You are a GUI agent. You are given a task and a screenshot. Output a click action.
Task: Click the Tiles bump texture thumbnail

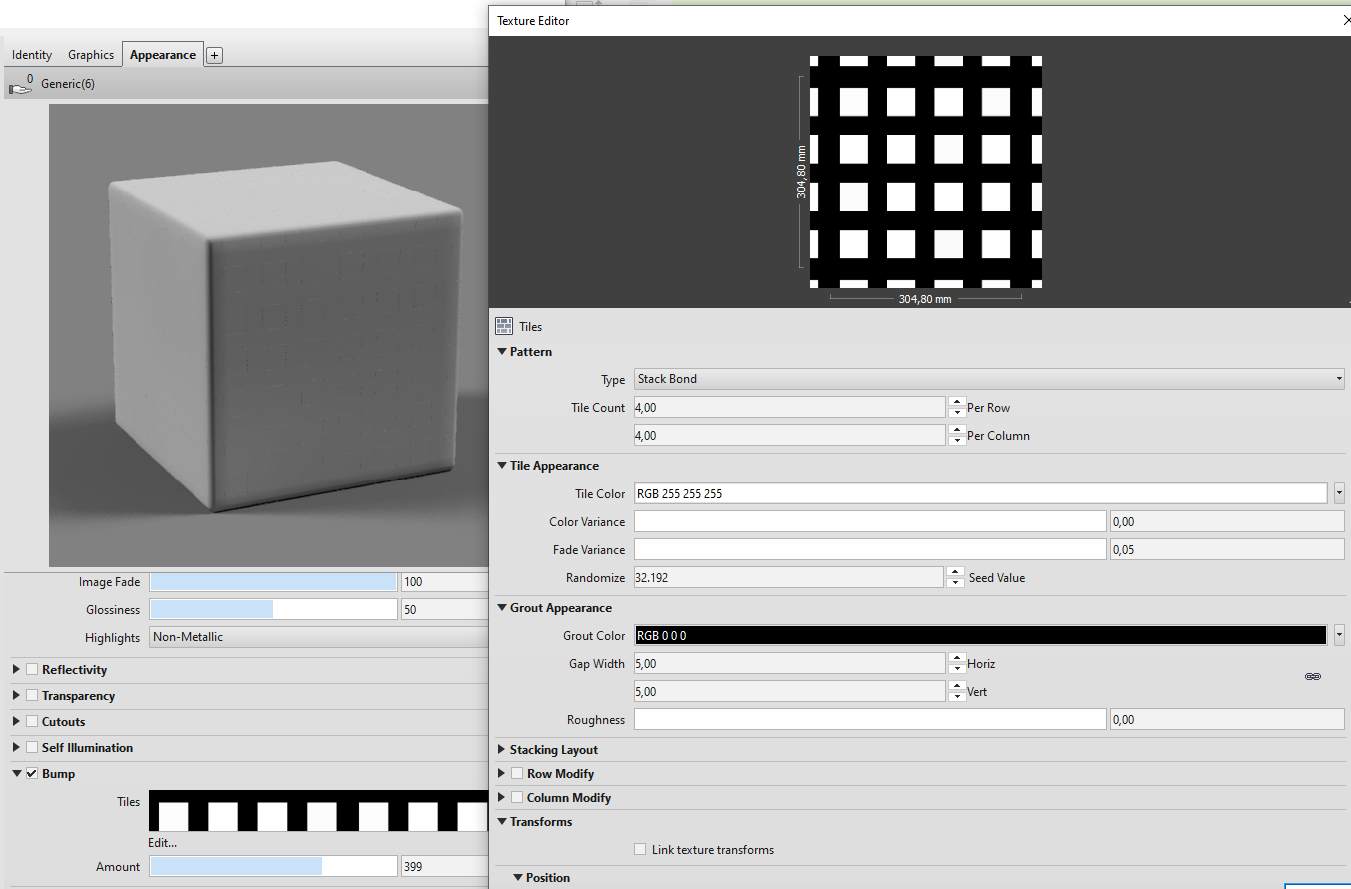[319, 811]
